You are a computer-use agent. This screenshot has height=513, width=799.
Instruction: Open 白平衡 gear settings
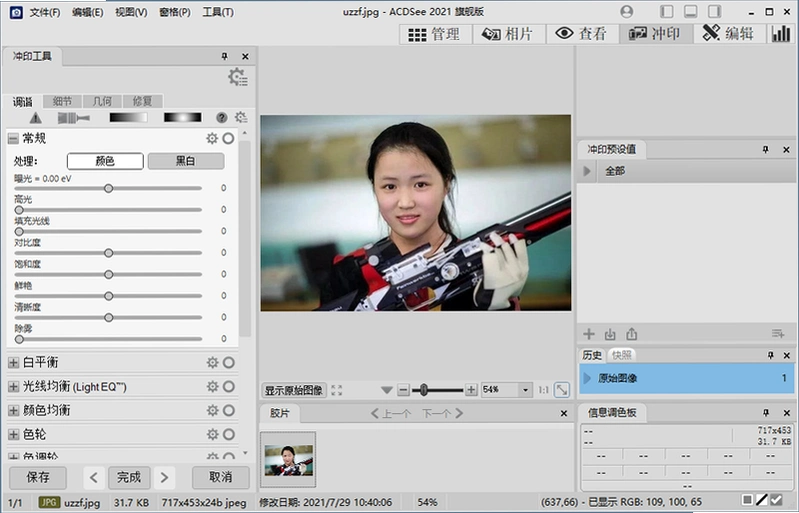pyautogui.click(x=212, y=363)
